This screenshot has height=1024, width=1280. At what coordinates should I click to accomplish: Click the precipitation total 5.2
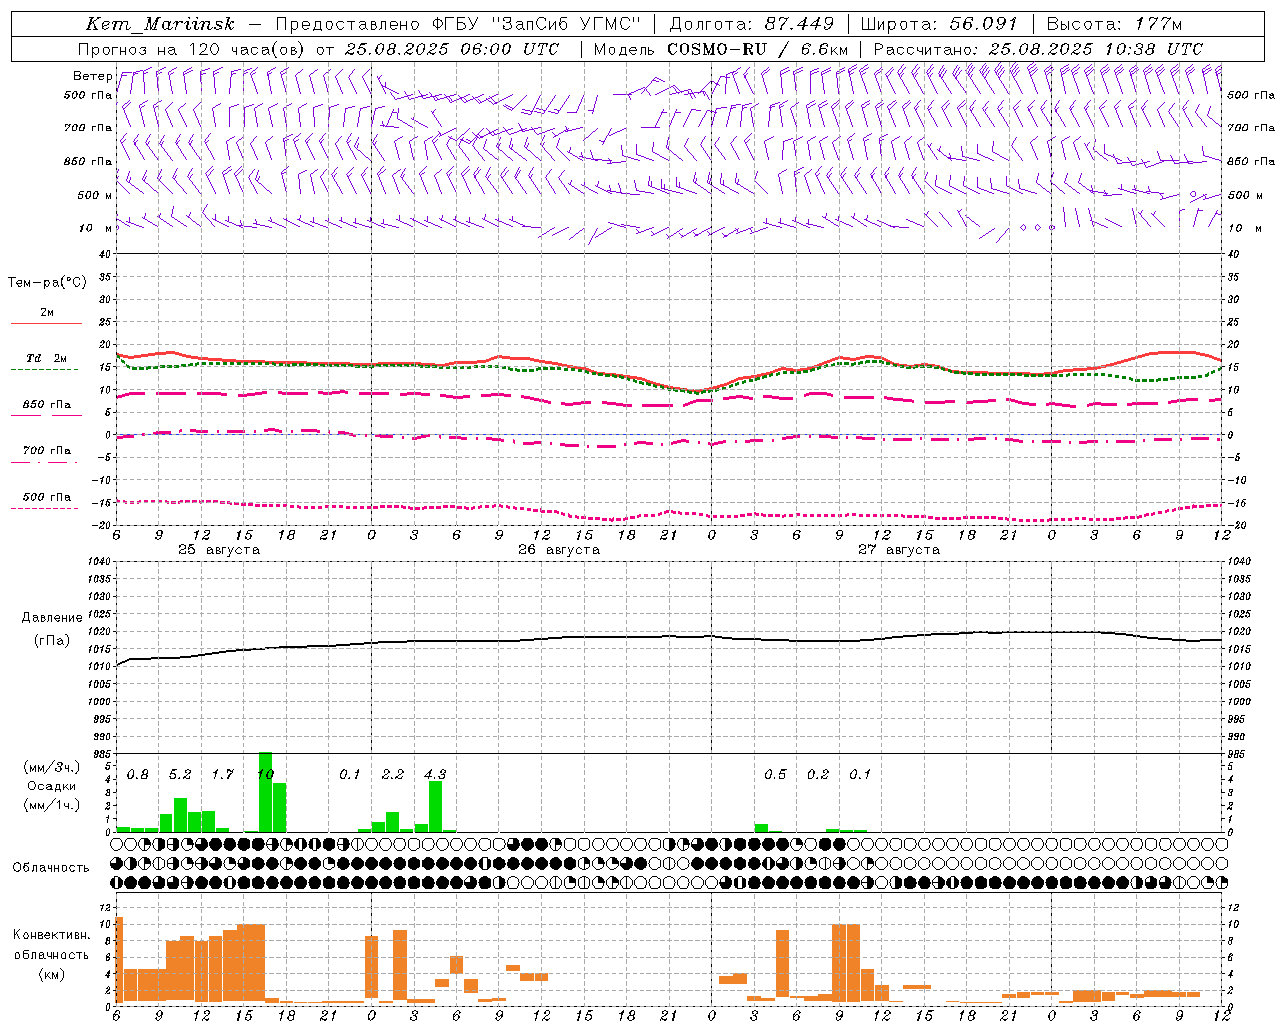(x=180, y=775)
